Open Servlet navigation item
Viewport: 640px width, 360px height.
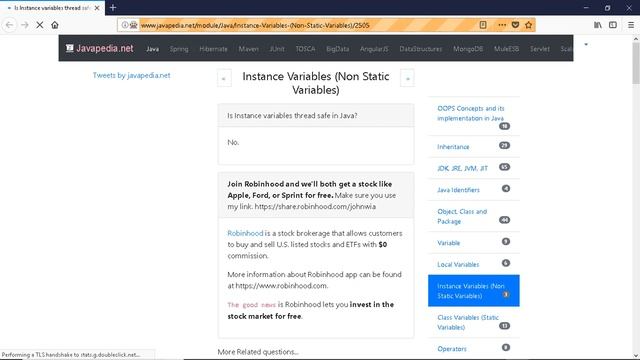click(540, 49)
